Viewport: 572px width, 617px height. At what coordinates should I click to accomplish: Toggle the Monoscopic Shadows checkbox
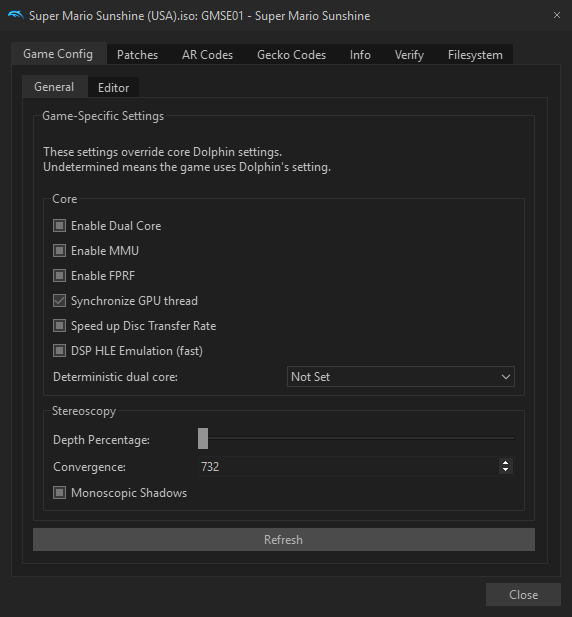click(x=59, y=493)
